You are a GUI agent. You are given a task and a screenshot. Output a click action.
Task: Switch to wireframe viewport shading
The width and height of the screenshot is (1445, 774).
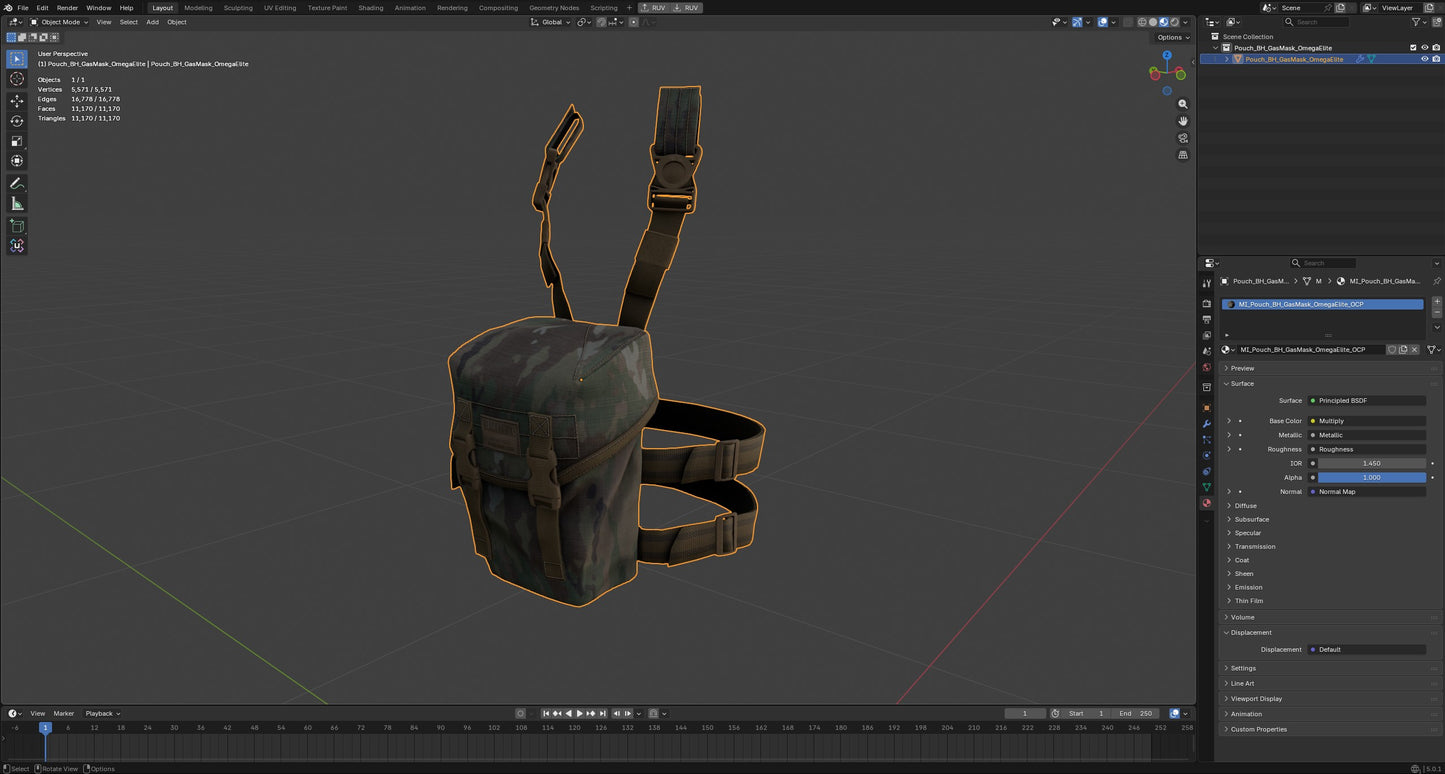click(1142, 22)
